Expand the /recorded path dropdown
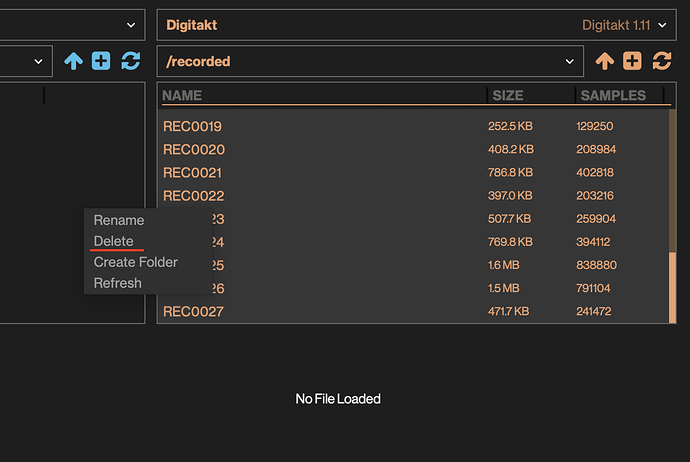The width and height of the screenshot is (690, 462). [x=569, y=61]
